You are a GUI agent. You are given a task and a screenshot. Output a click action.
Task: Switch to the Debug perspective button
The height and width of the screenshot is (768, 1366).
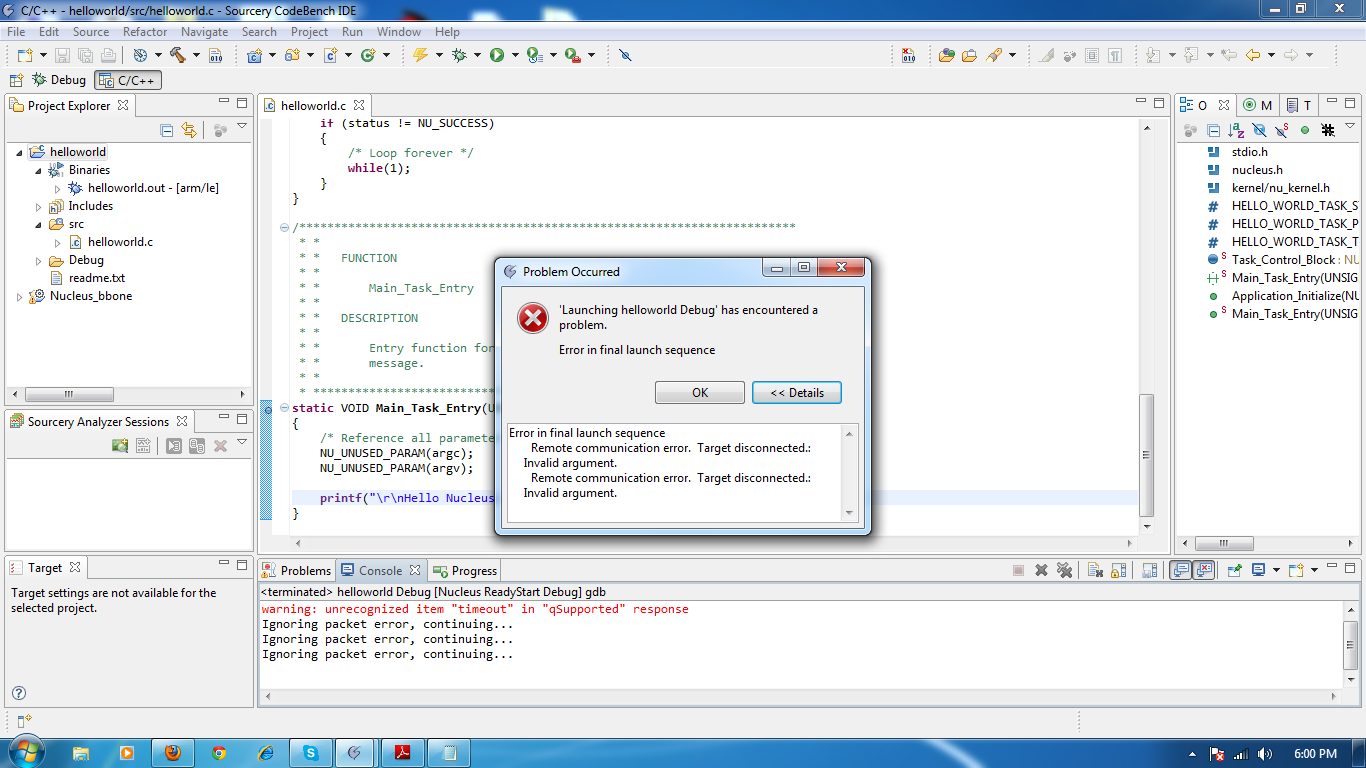[60, 80]
